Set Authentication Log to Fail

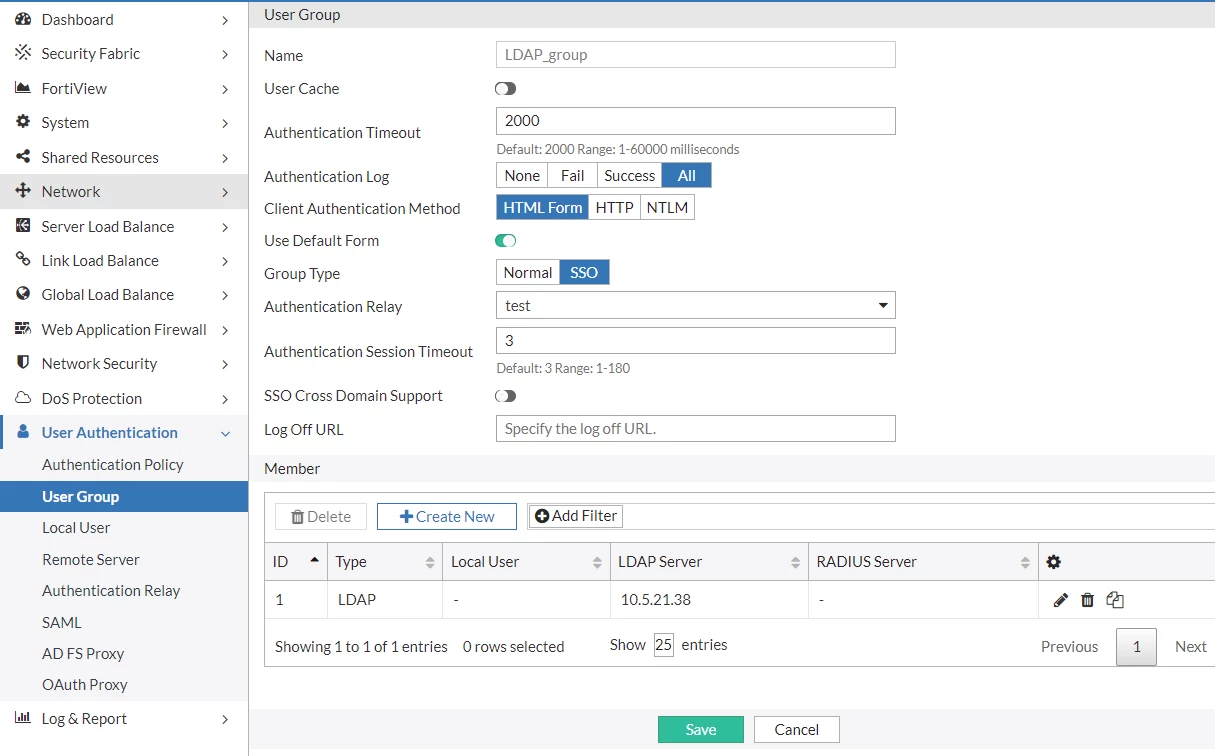(x=573, y=176)
